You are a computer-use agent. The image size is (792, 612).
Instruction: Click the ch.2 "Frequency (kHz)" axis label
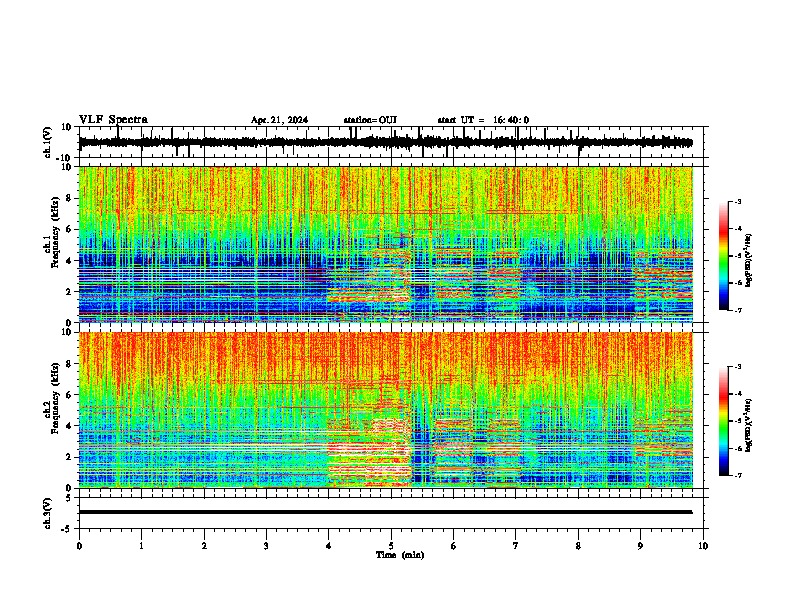(55, 398)
